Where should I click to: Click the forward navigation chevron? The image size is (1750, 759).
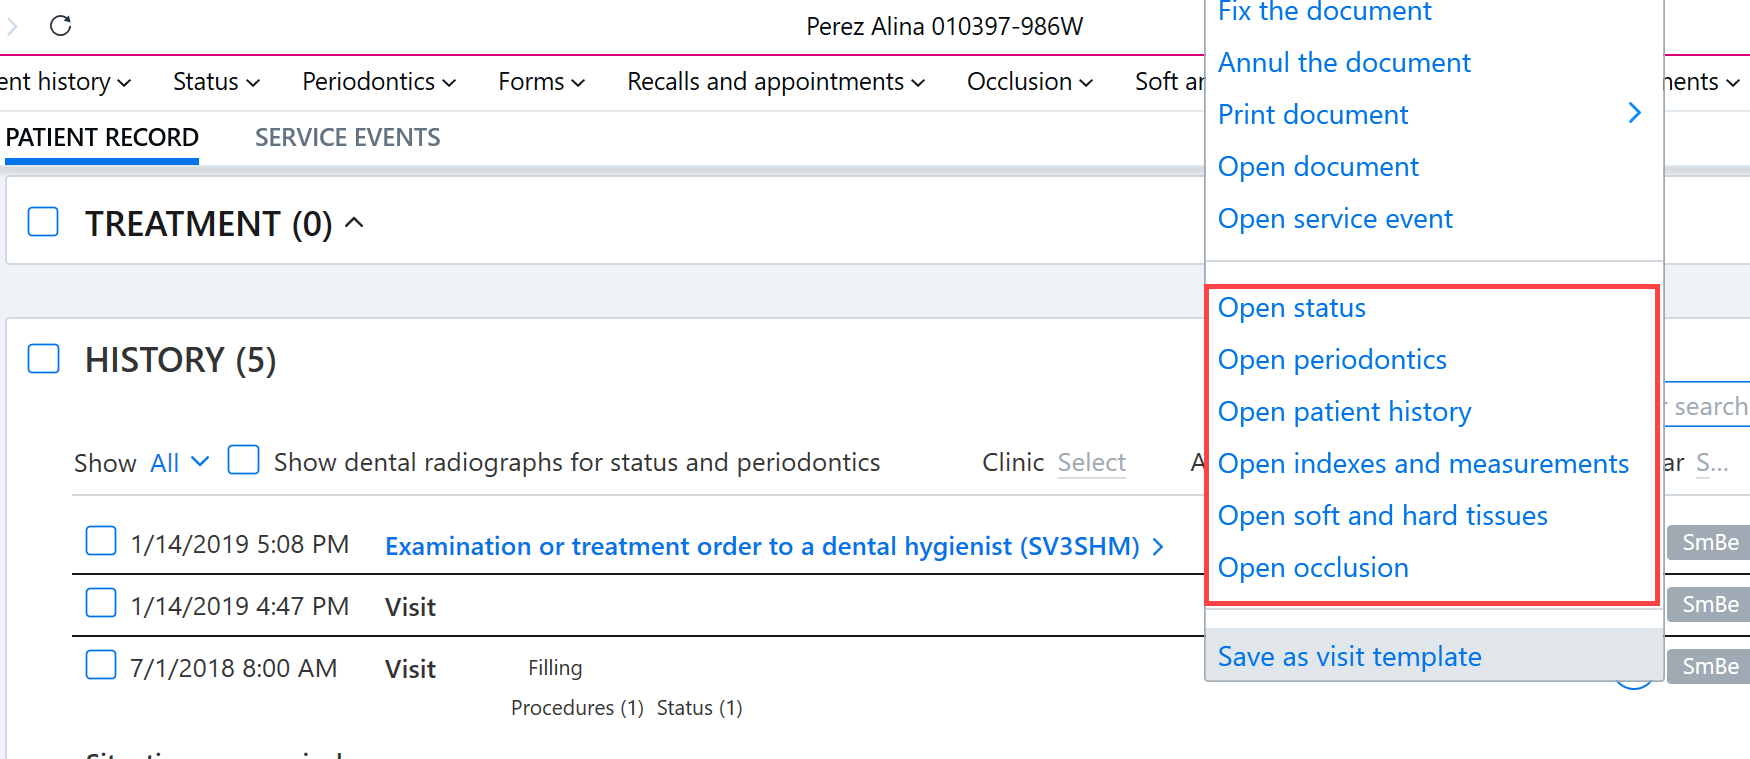click(x=12, y=25)
